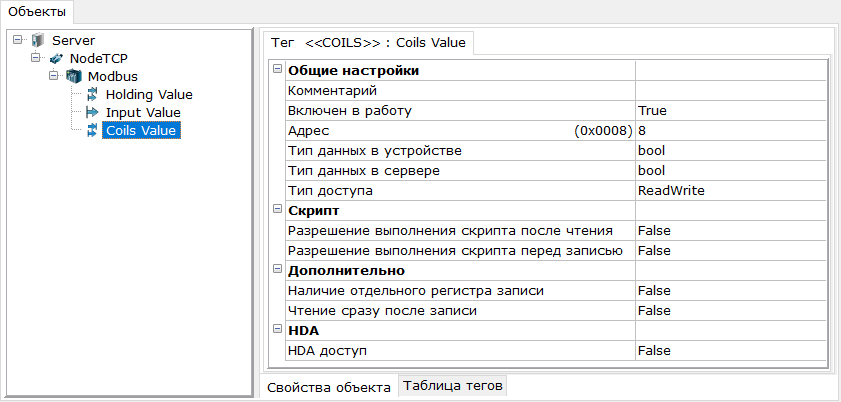Click the HDA section header text

[304, 331]
